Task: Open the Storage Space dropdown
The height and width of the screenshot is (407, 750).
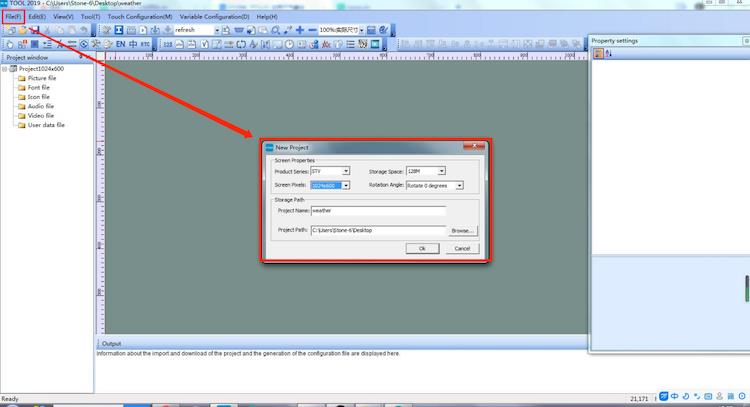Action: tap(441, 171)
